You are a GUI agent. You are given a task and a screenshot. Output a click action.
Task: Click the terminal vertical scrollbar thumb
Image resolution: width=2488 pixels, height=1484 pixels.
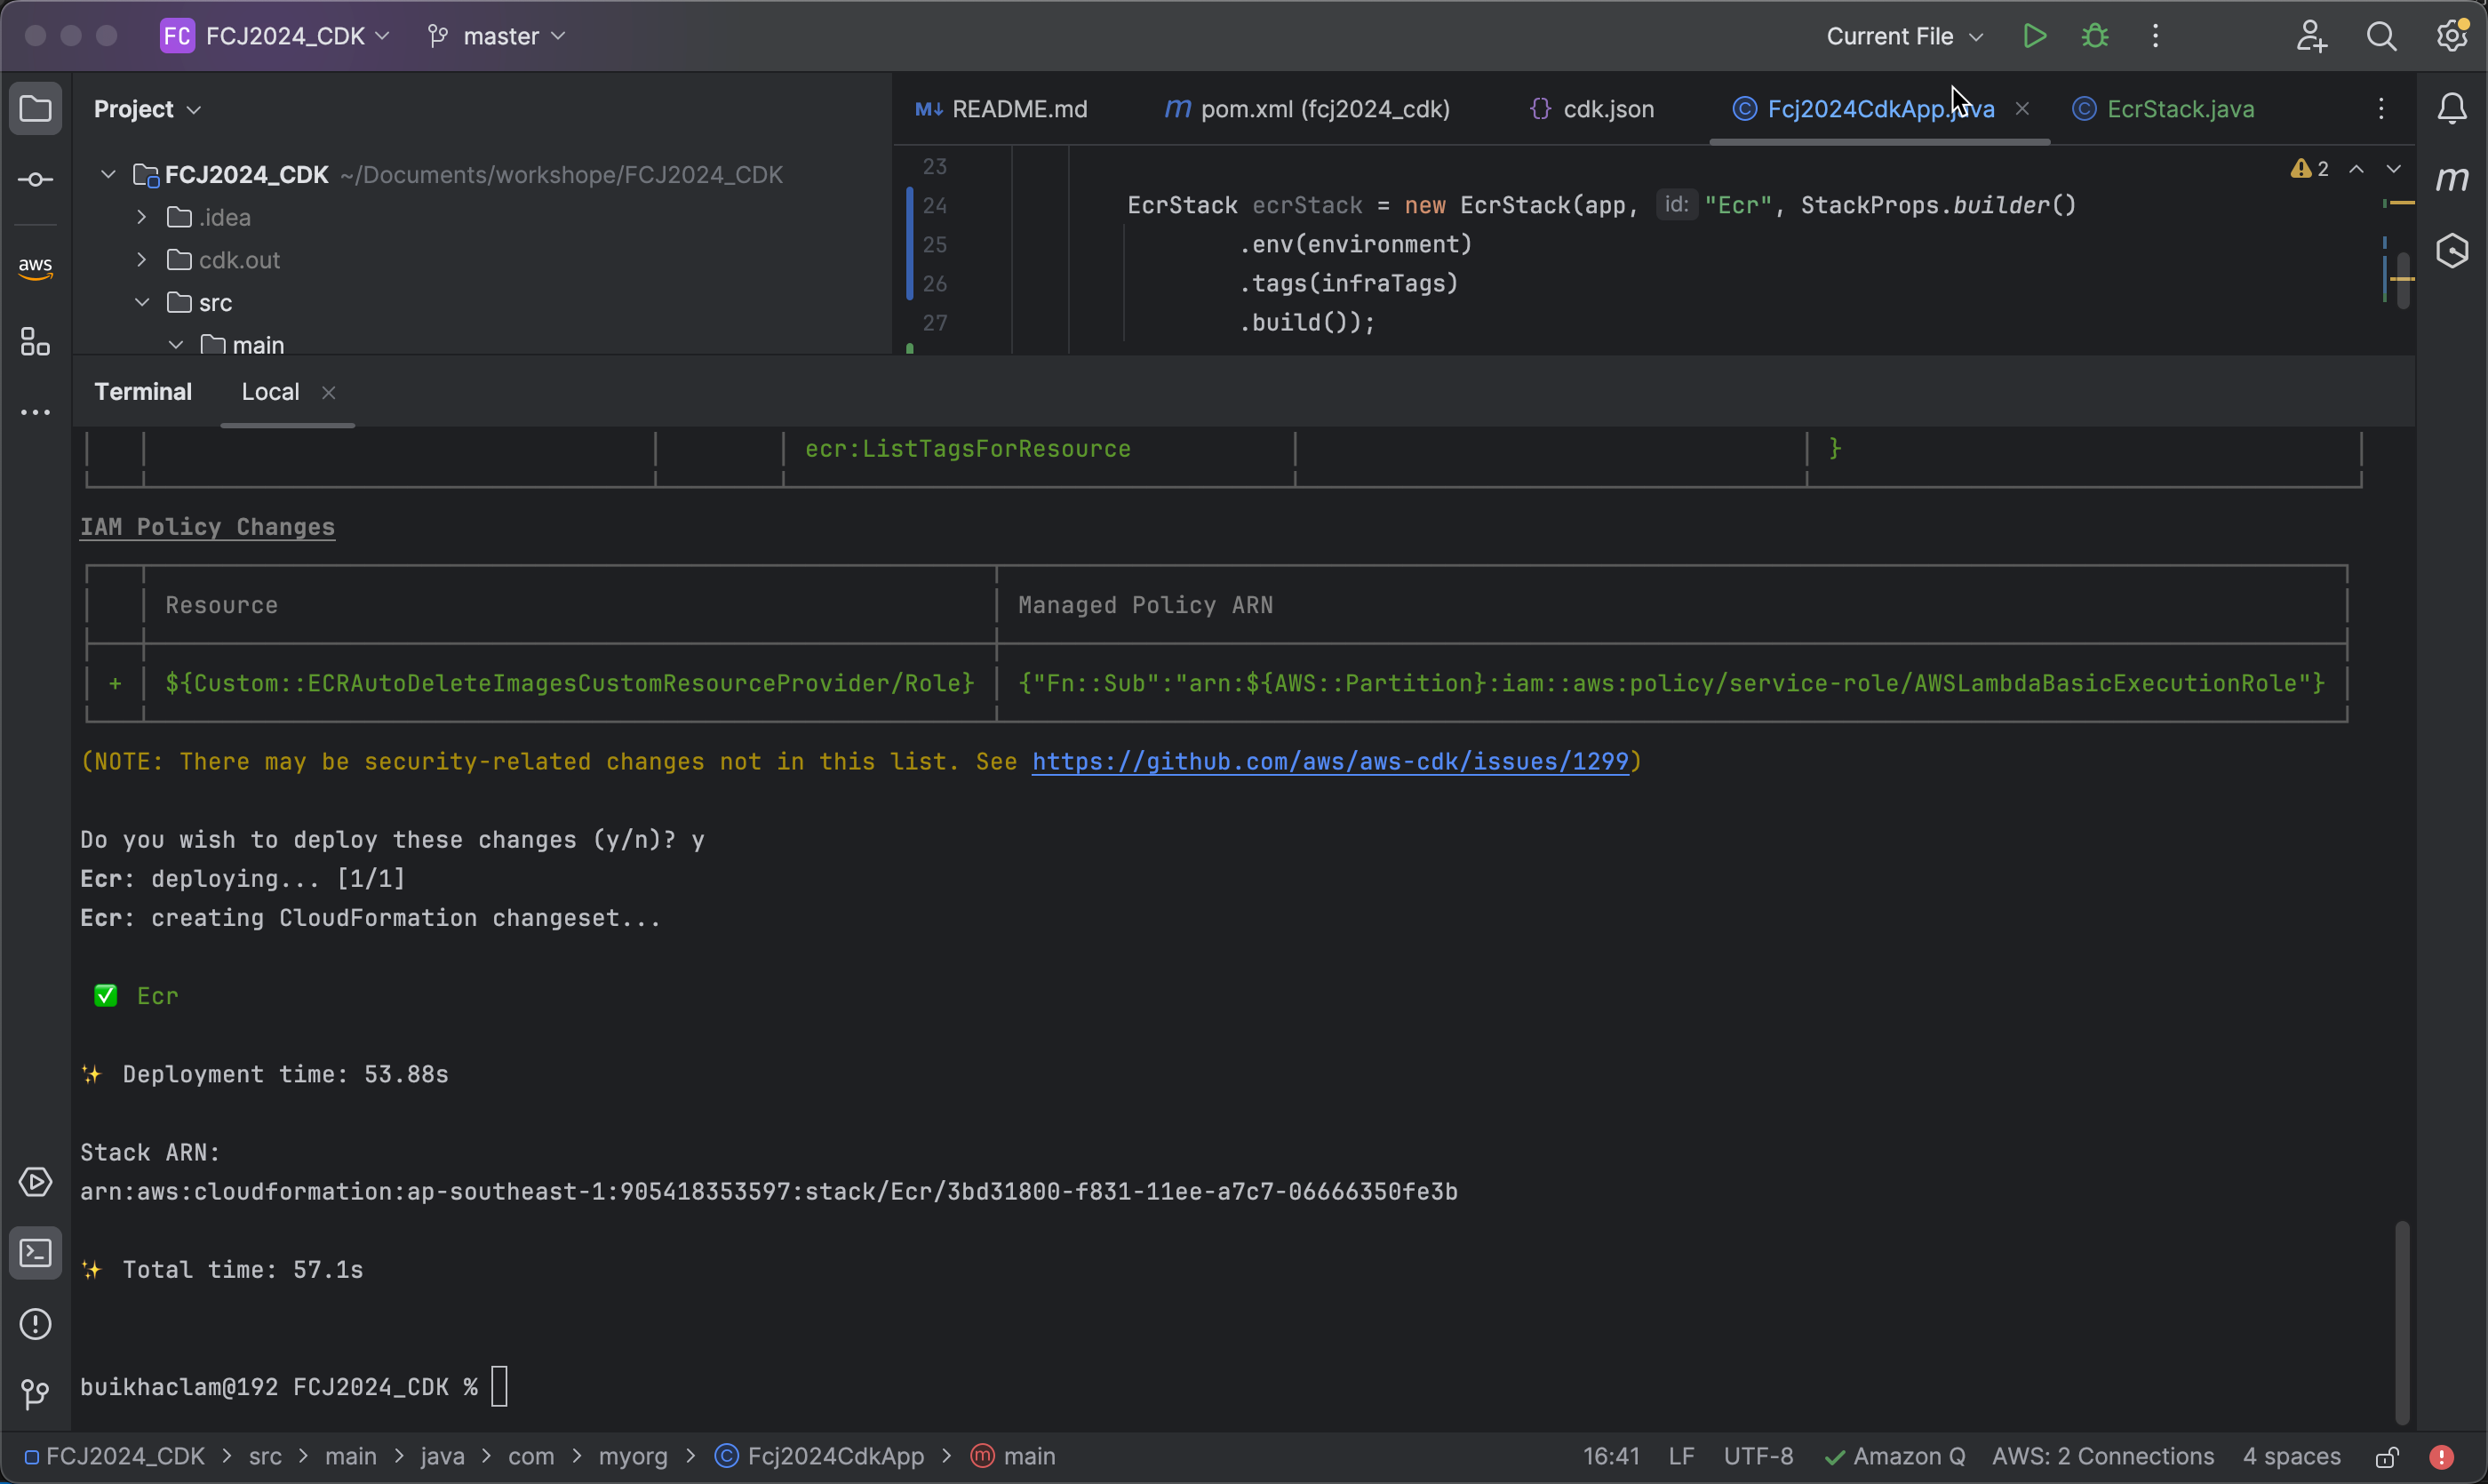tap(2402, 1322)
